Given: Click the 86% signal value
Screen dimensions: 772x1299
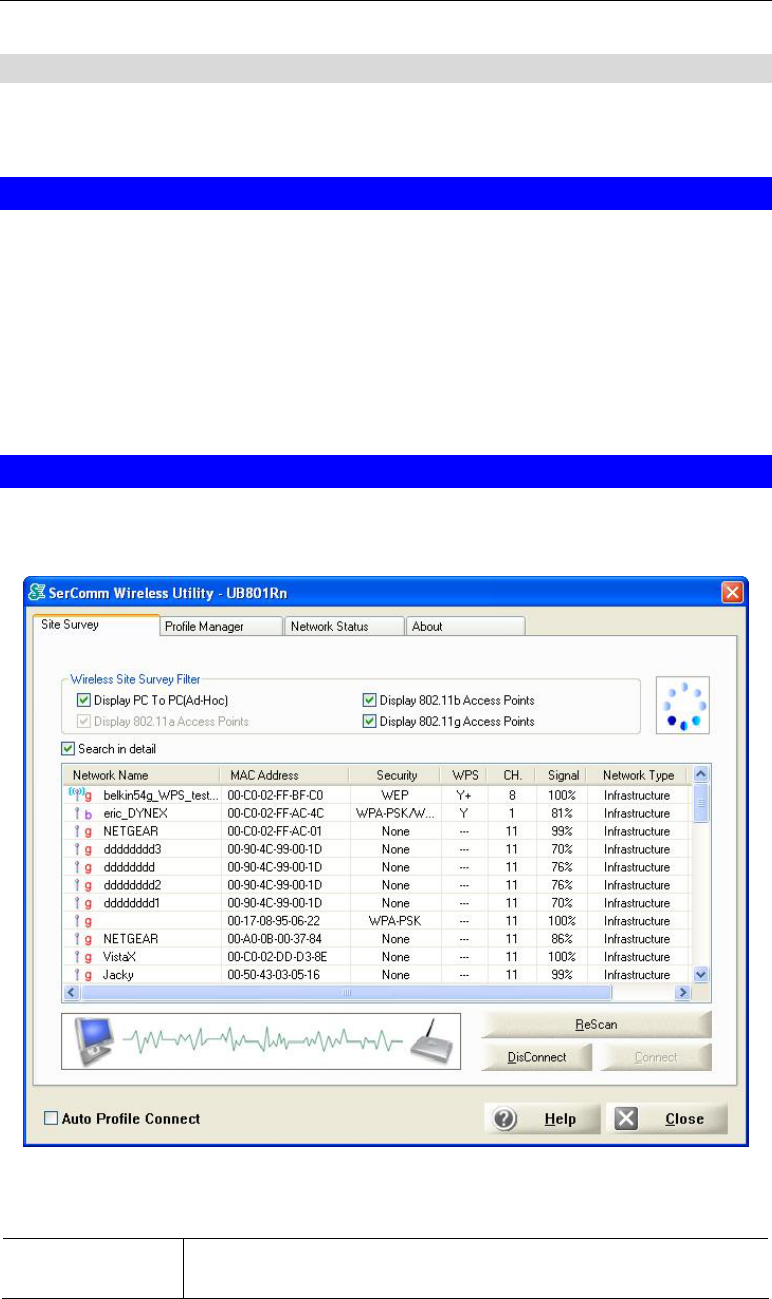Looking at the screenshot, I should coord(563,939).
